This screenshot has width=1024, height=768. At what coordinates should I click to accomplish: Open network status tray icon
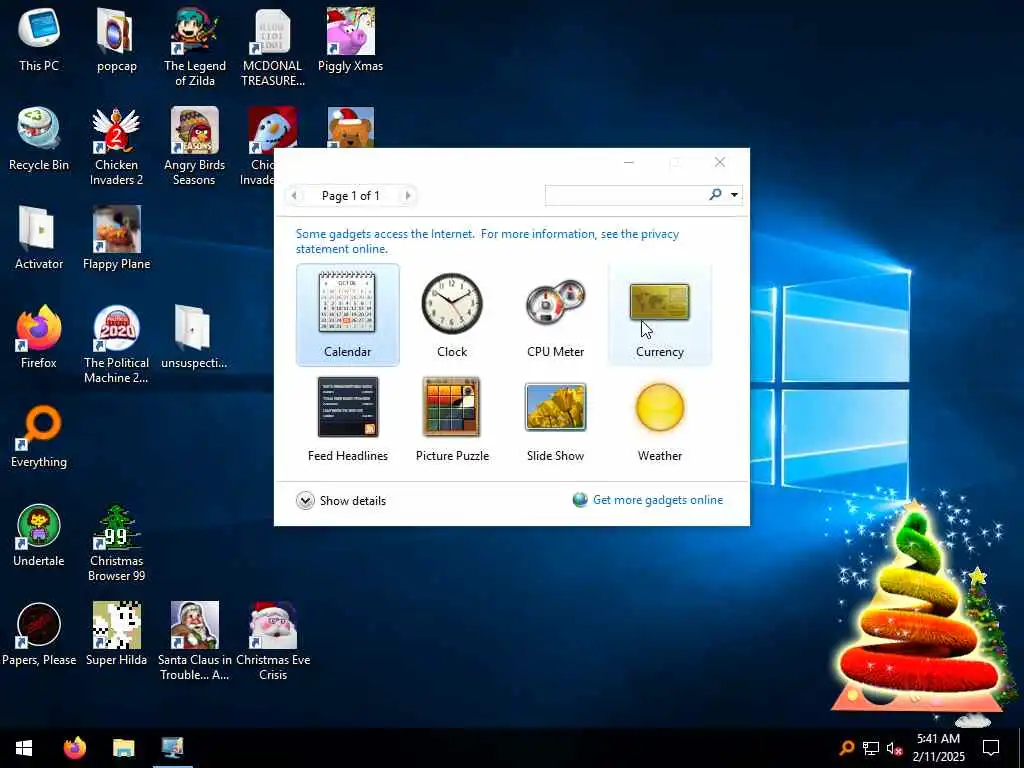[x=871, y=748]
